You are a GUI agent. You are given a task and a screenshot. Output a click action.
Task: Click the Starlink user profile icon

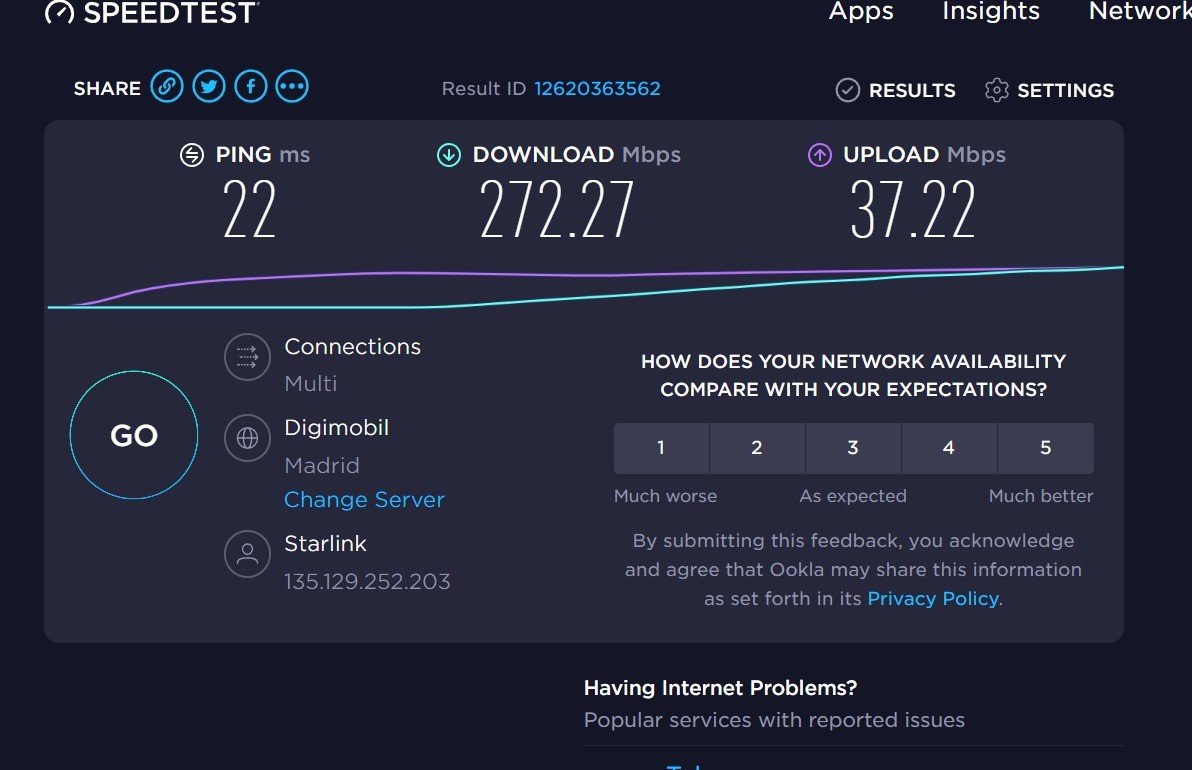pyautogui.click(x=247, y=553)
